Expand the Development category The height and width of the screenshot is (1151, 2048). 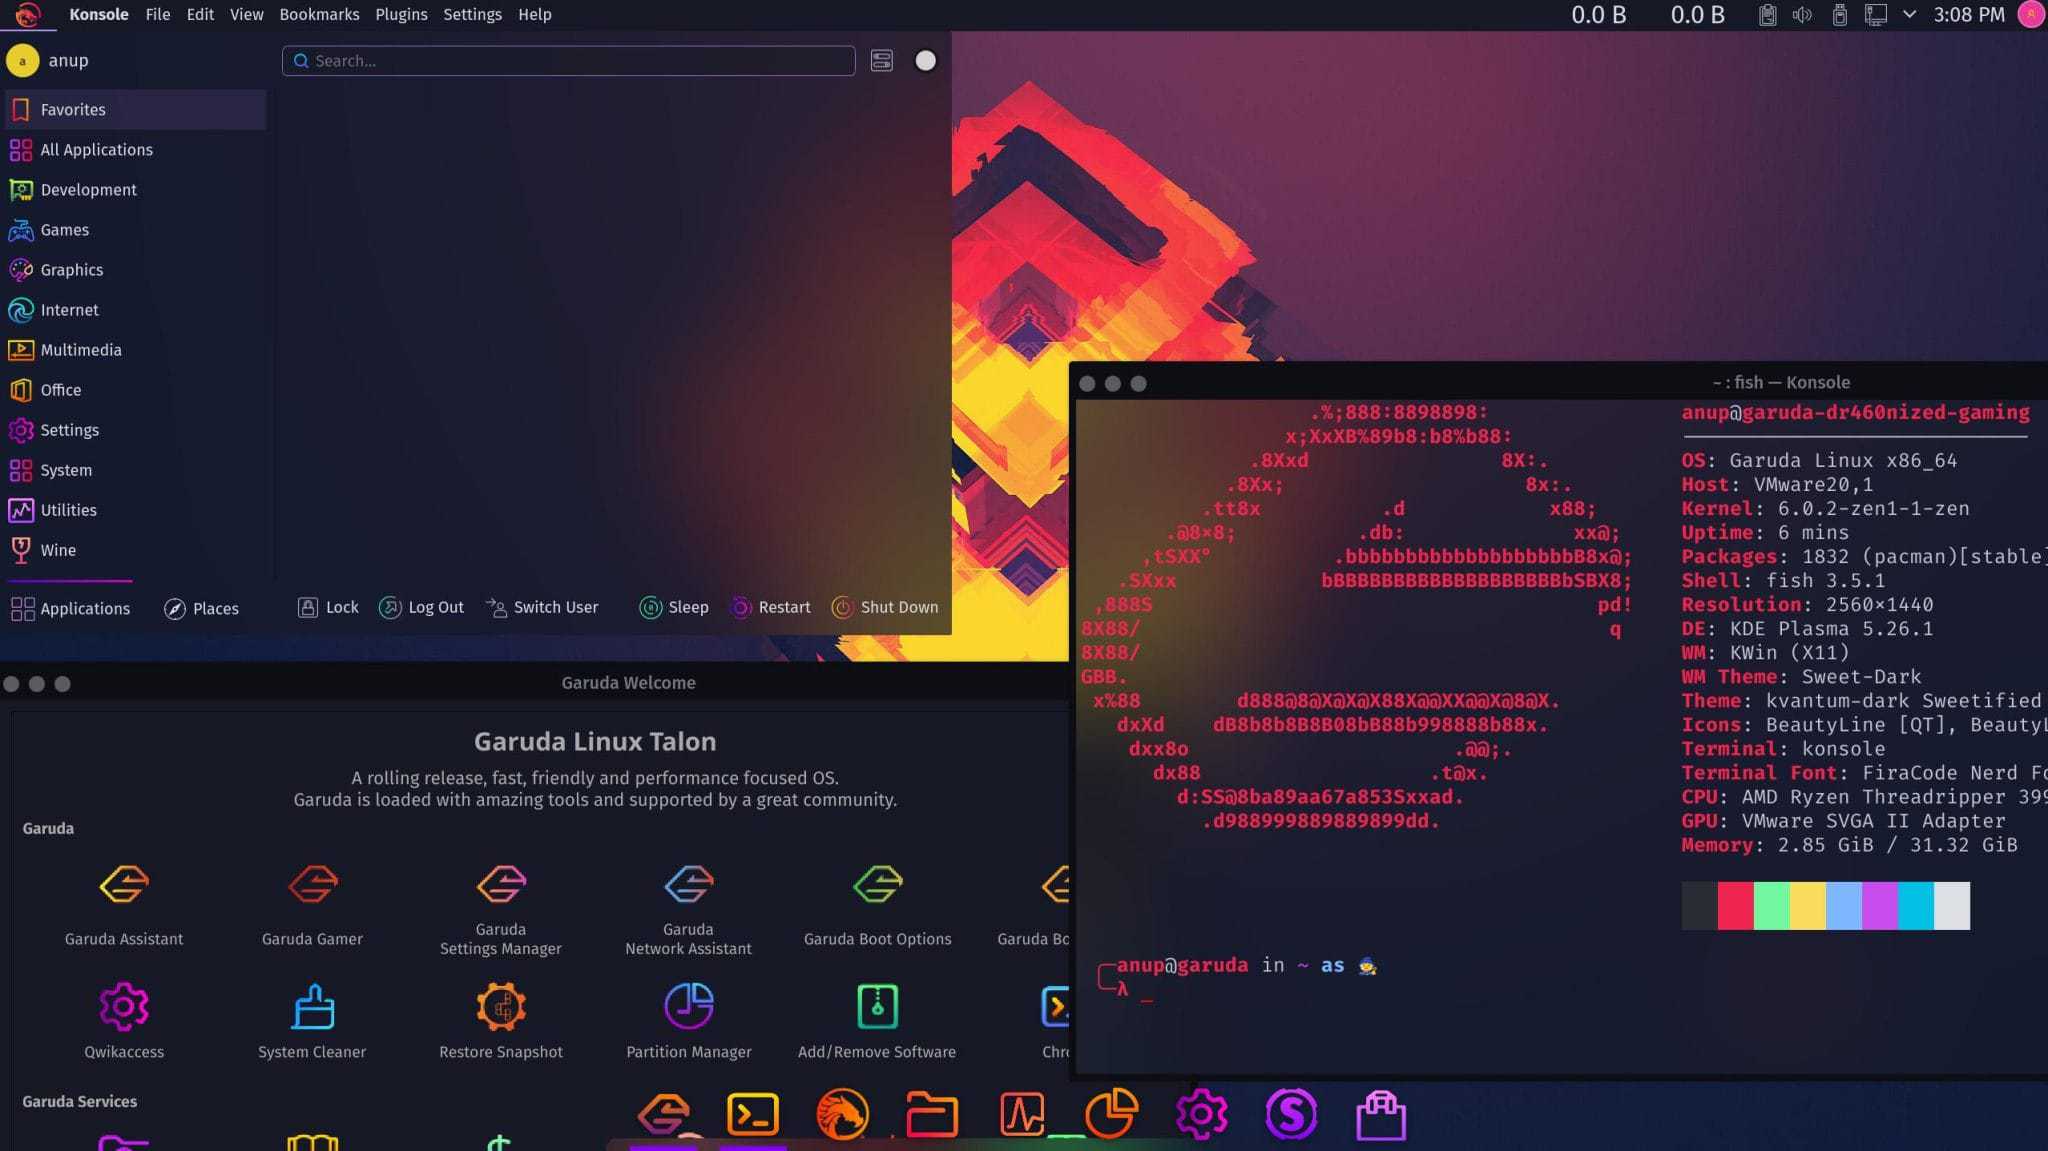[x=88, y=190]
